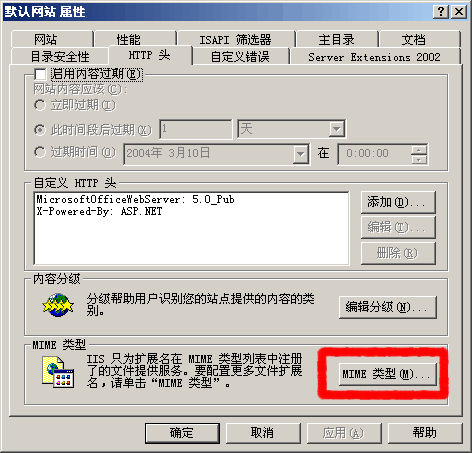The image size is (472, 453).
Task: Click the question mark help icon in title bar
Action: pos(441,12)
